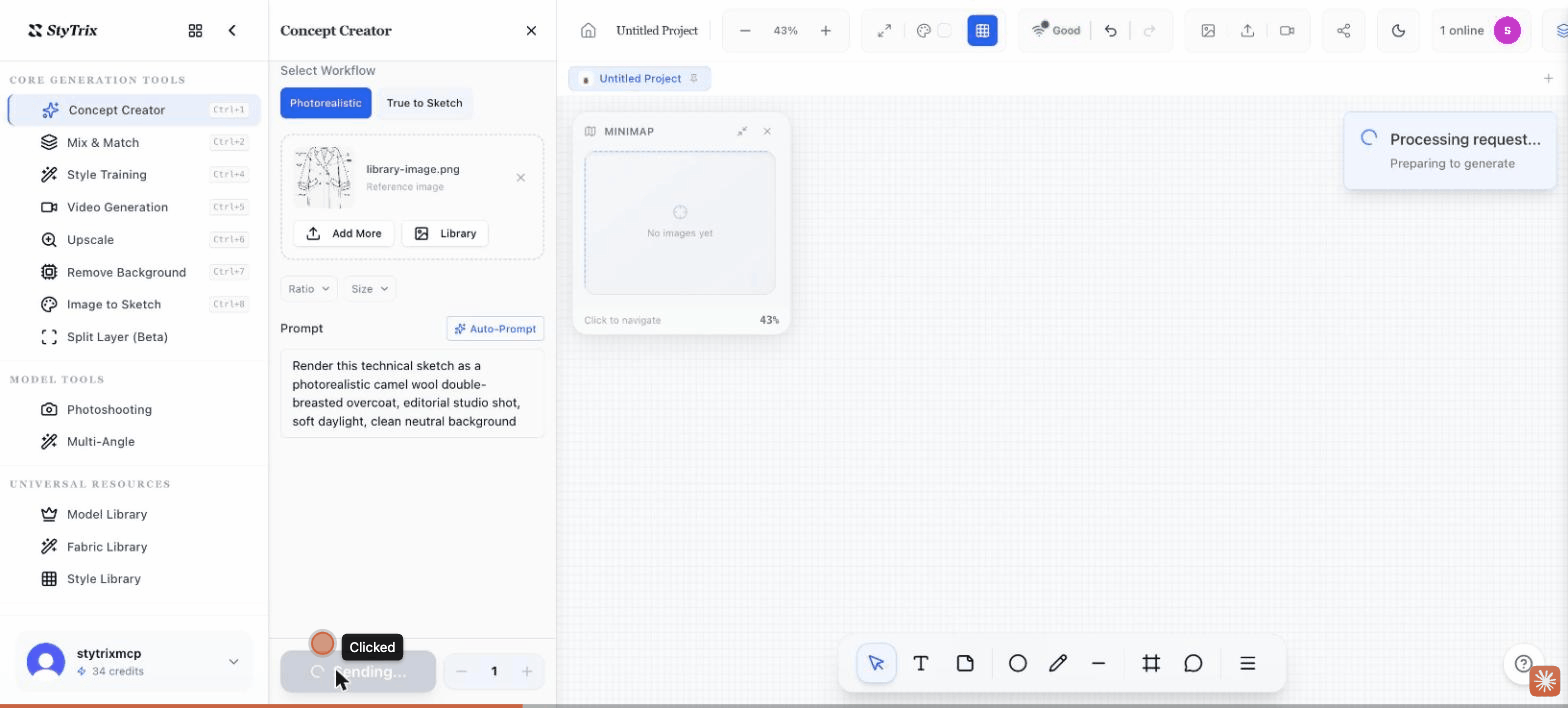Click the 43% zoom level in the top toolbar
The image size is (1568, 708).
tap(786, 31)
